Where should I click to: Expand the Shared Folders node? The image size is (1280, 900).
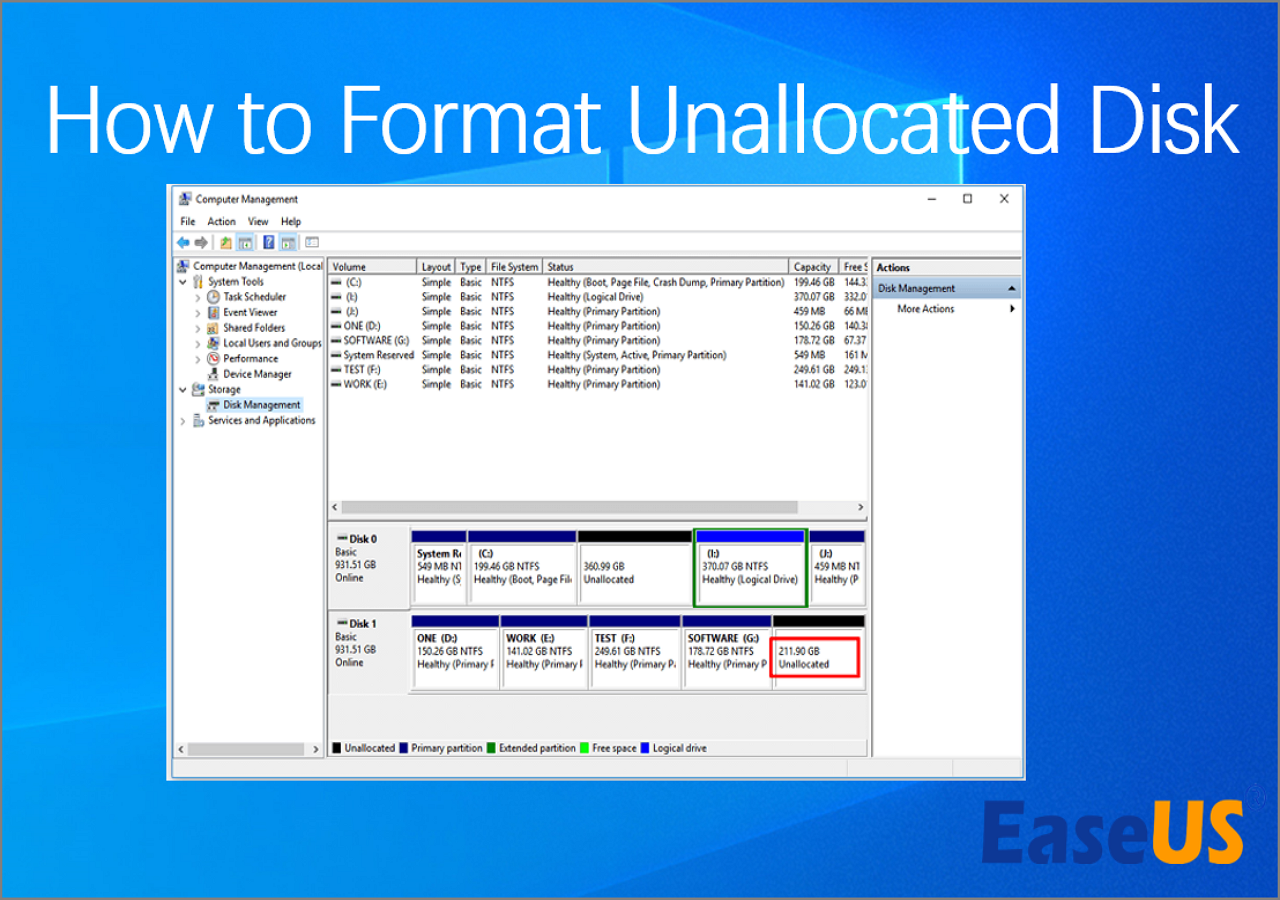198,328
